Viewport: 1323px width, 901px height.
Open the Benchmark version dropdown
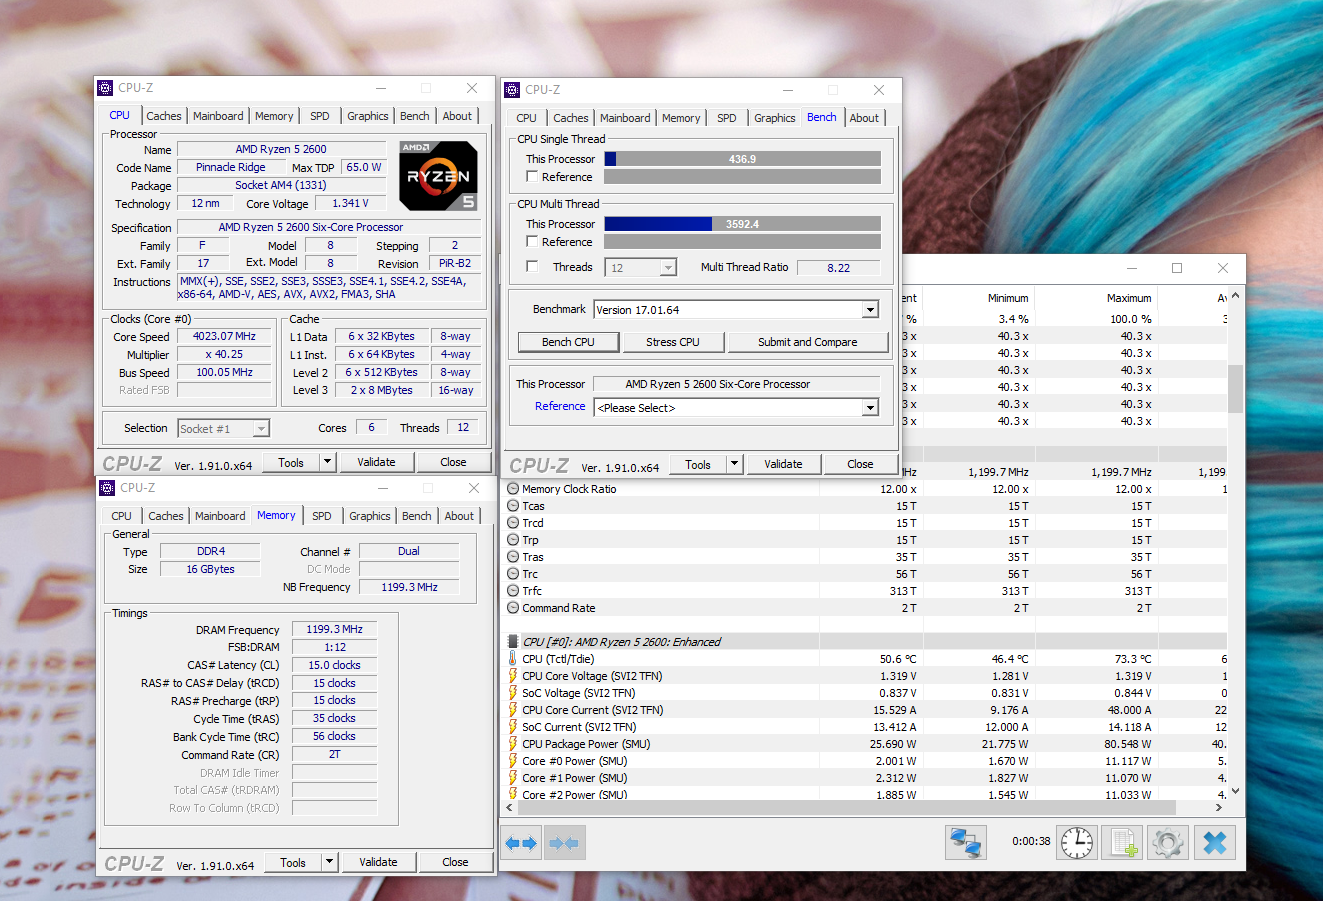tap(870, 310)
